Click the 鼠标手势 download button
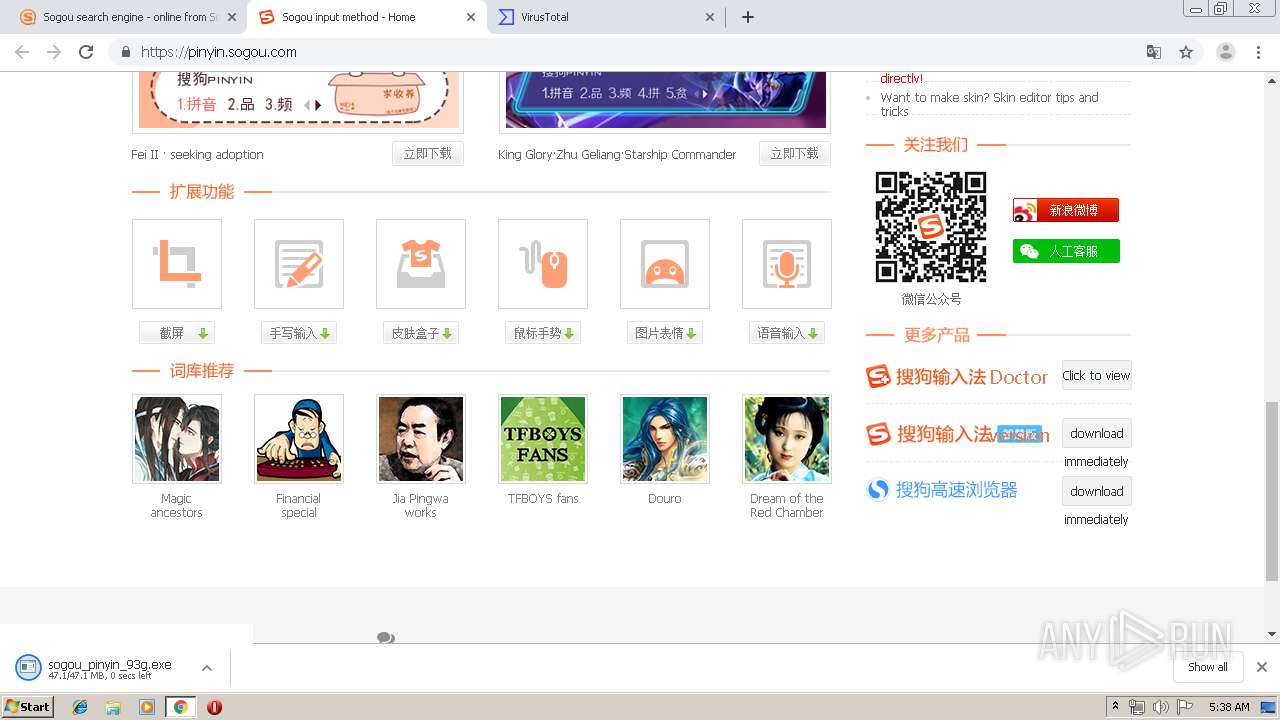Image resolution: width=1280 pixels, height=720 pixels. tap(543, 333)
